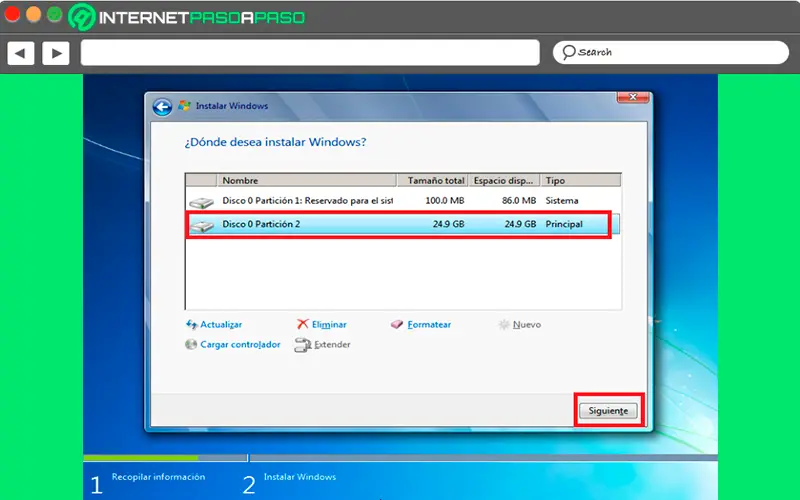Click the InternetPasoaPaso logo icon

pyautogui.click(x=82, y=17)
